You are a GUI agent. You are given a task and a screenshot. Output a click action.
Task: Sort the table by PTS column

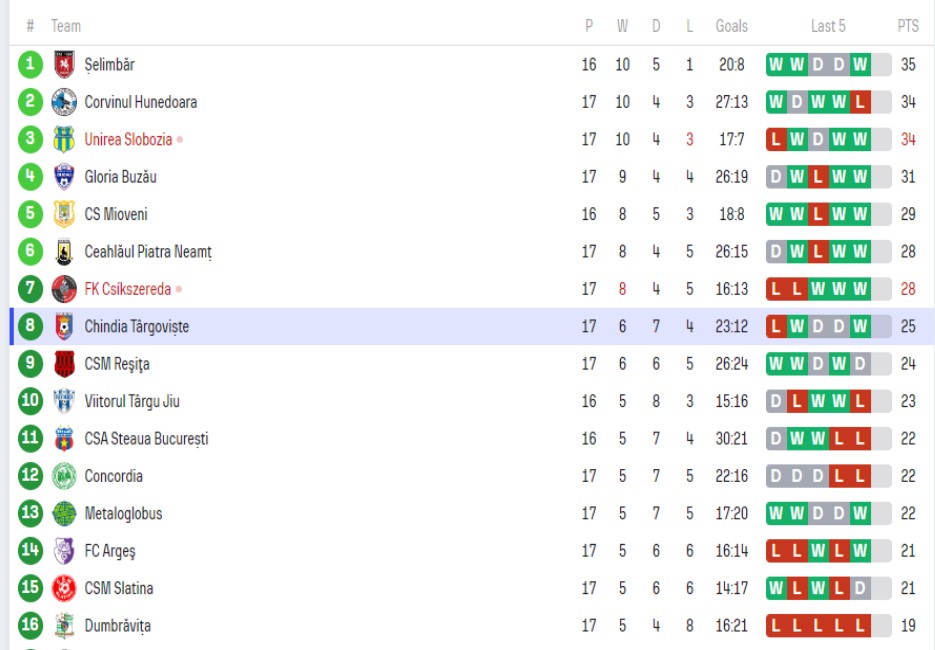[907, 26]
